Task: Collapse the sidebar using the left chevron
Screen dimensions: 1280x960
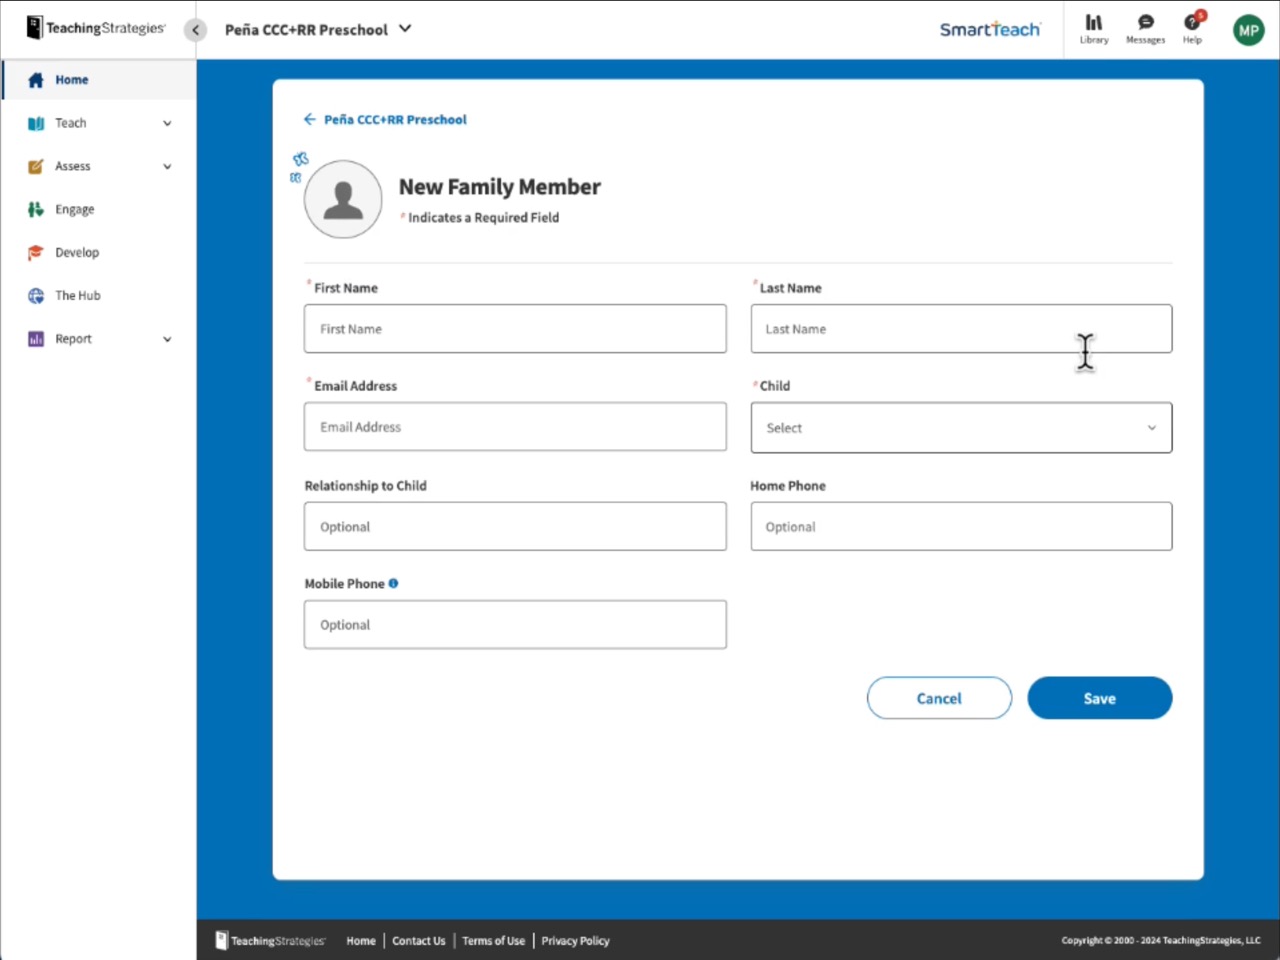Action: click(195, 29)
